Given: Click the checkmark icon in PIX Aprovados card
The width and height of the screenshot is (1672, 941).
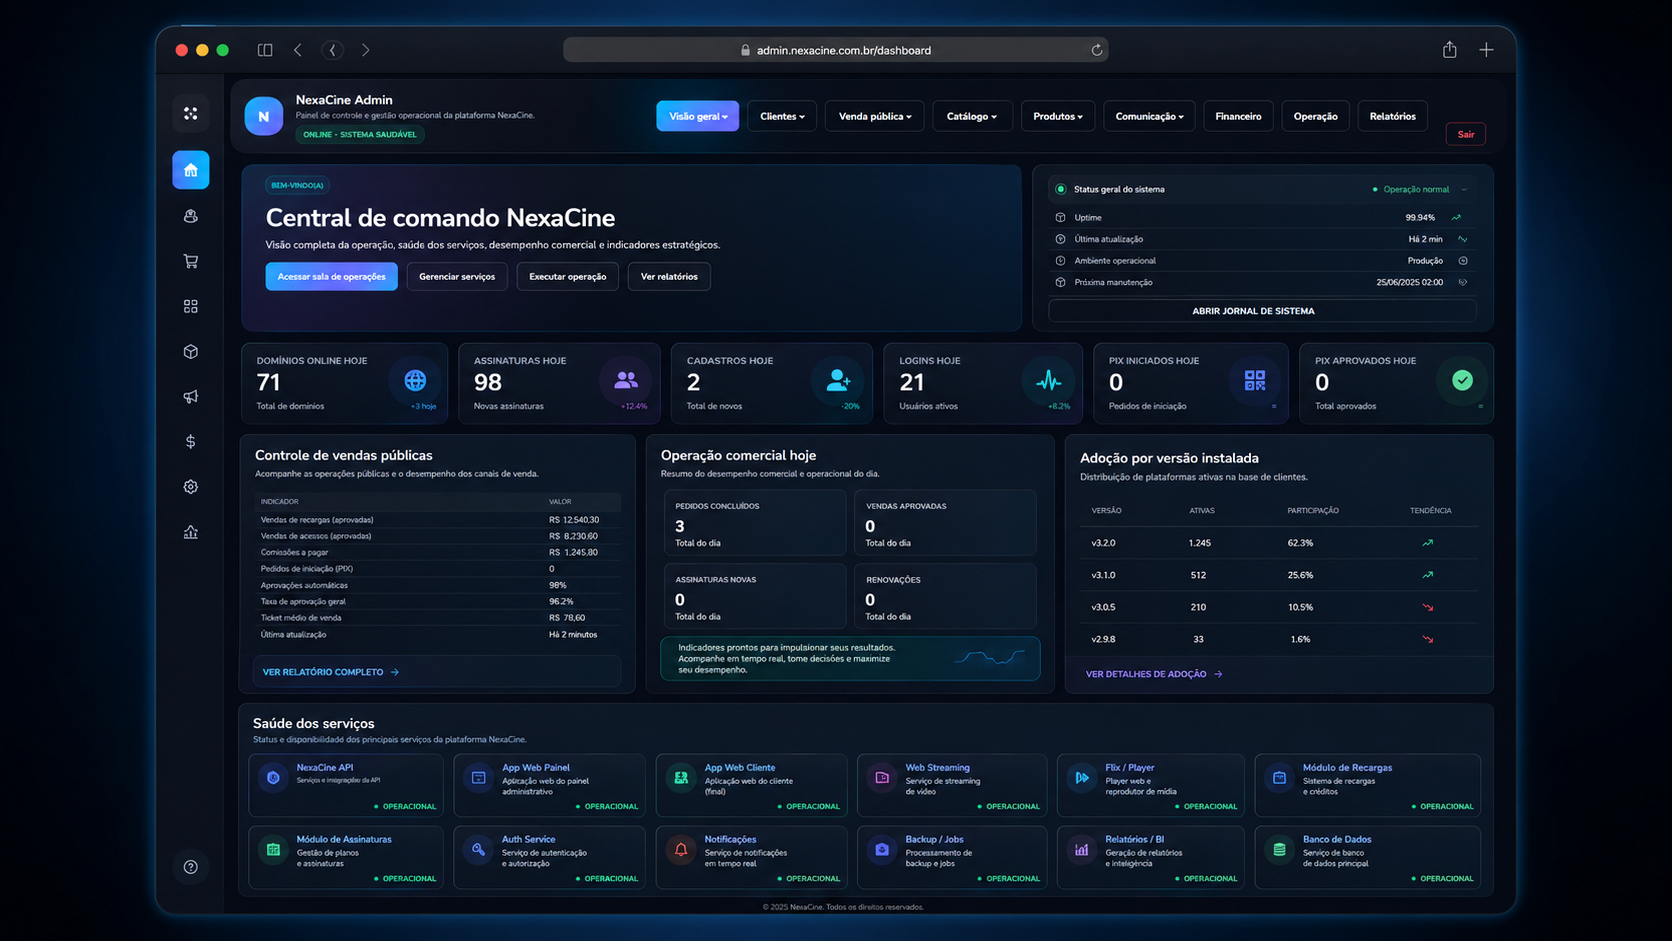Looking at the screenshot, I should pos(1462,380).
